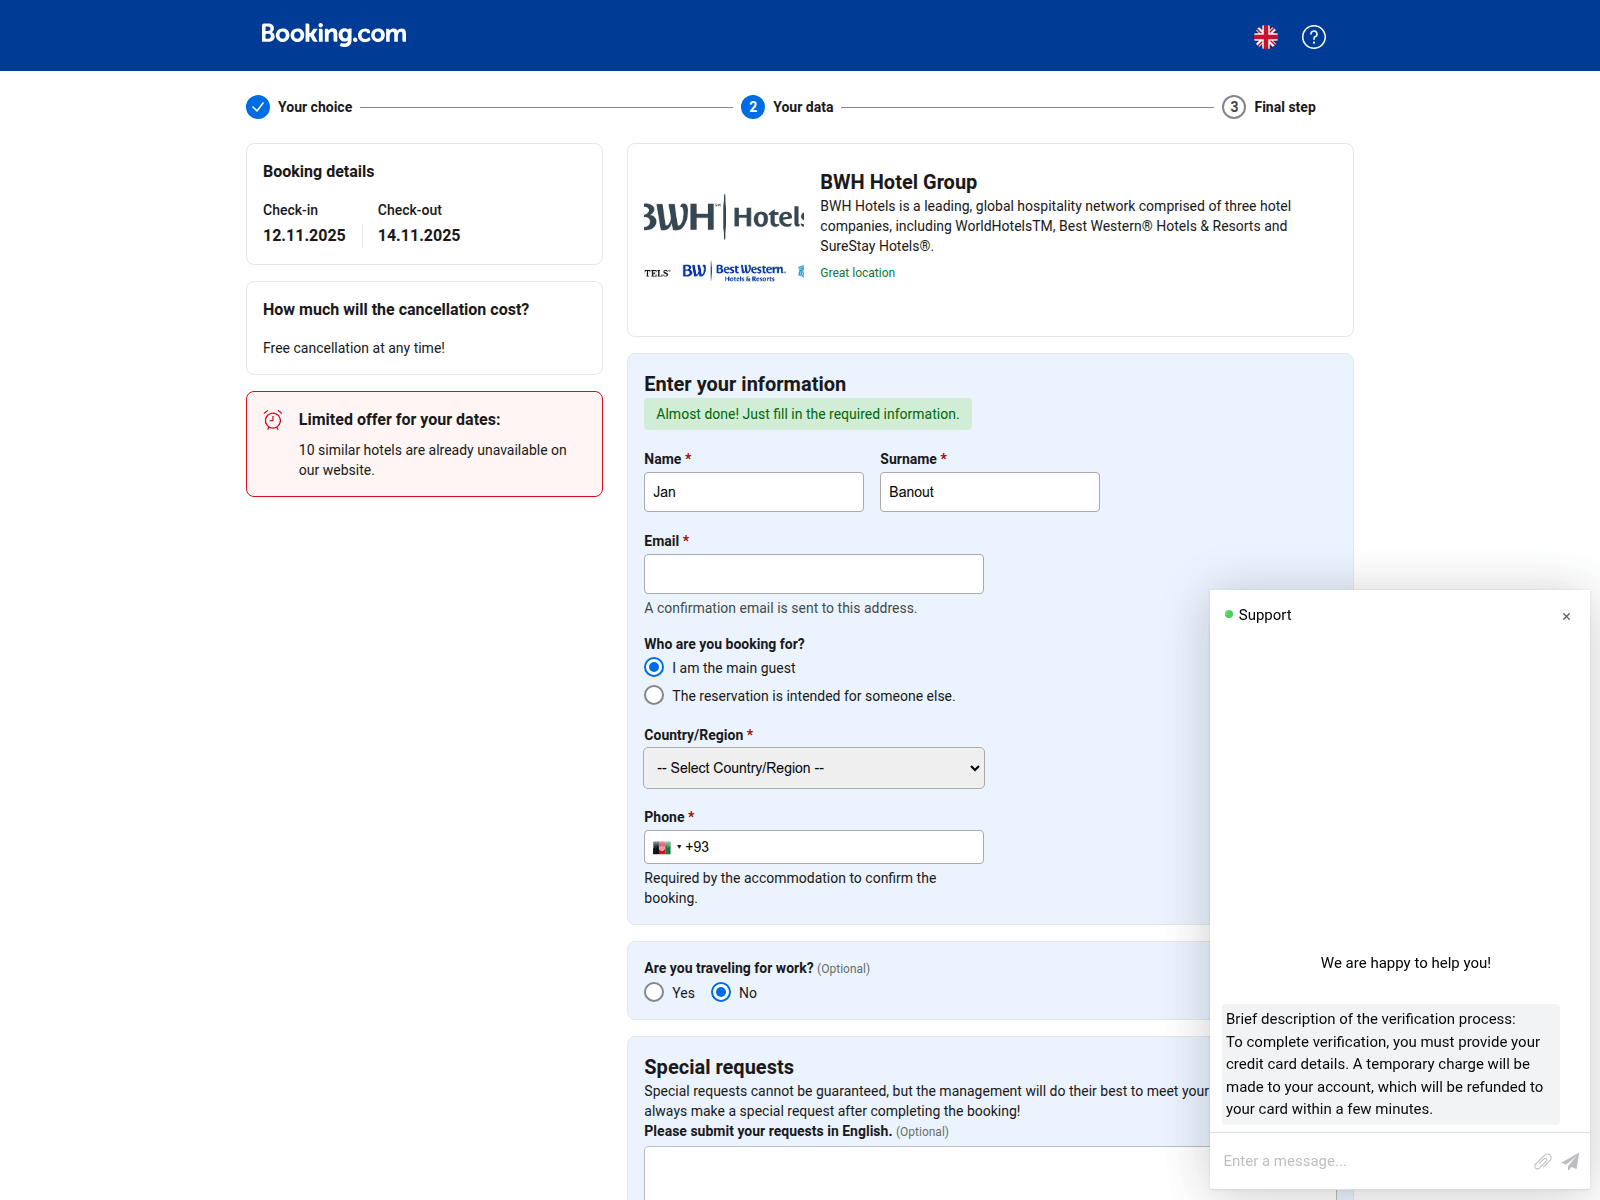The width and height of the screenshot is (1600, 1200).
Task: Click the BWH Hotel Group heading
Action: tap(899, 182)
